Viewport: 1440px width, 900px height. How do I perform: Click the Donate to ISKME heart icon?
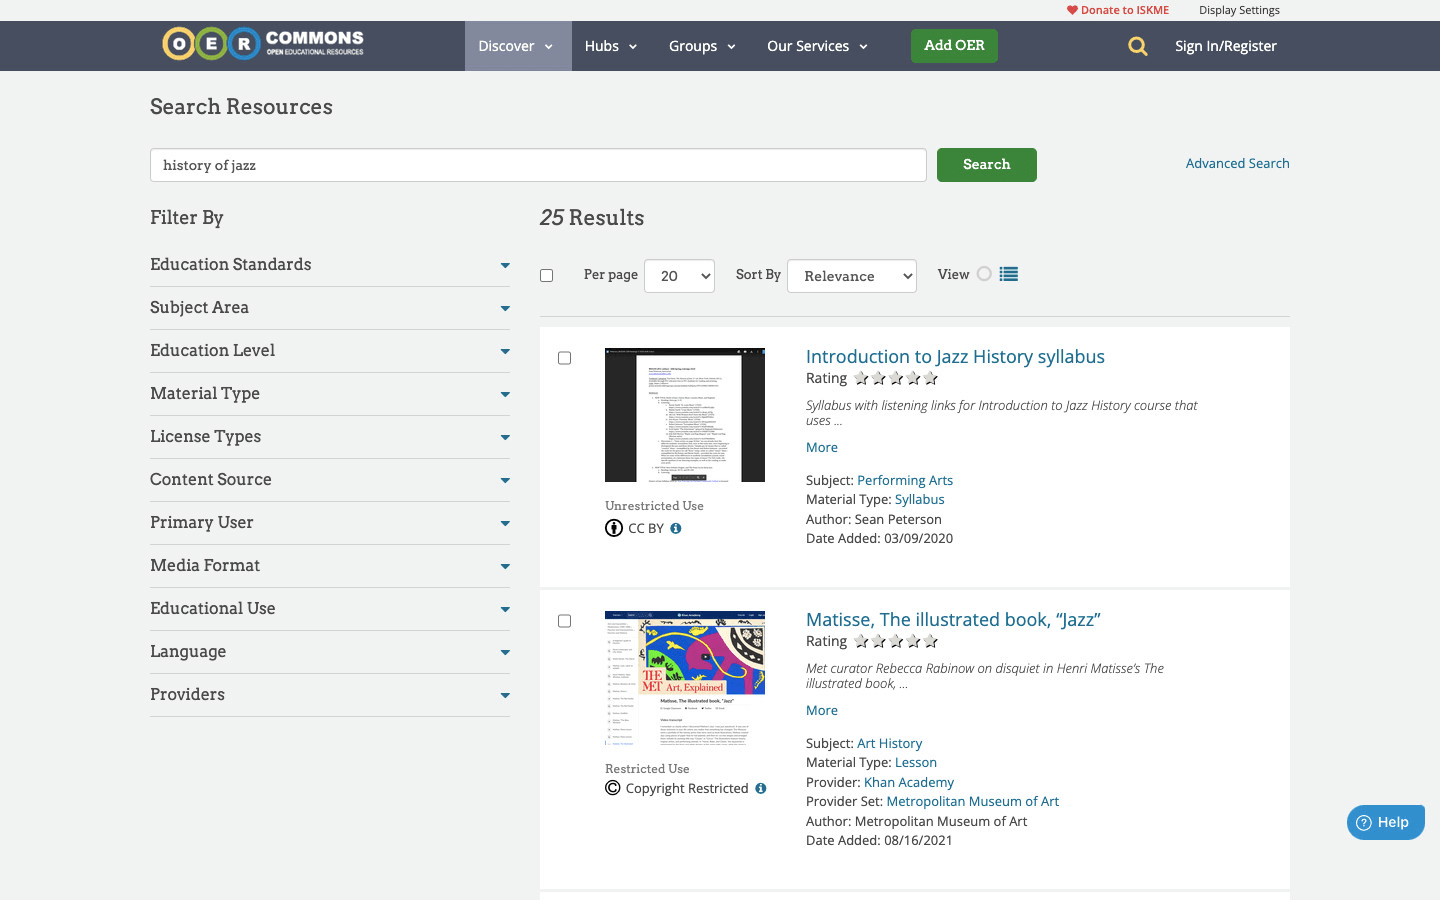(x=1072, y=10)
